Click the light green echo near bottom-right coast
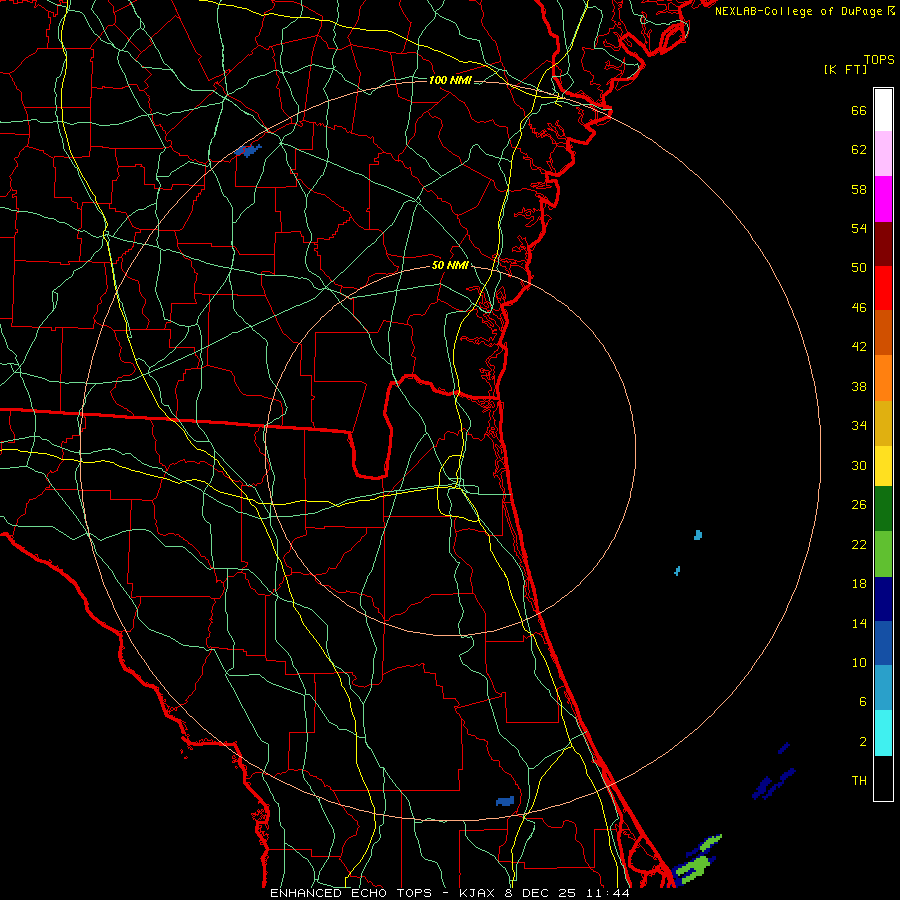900x900 pixels. tap(695, 865)
